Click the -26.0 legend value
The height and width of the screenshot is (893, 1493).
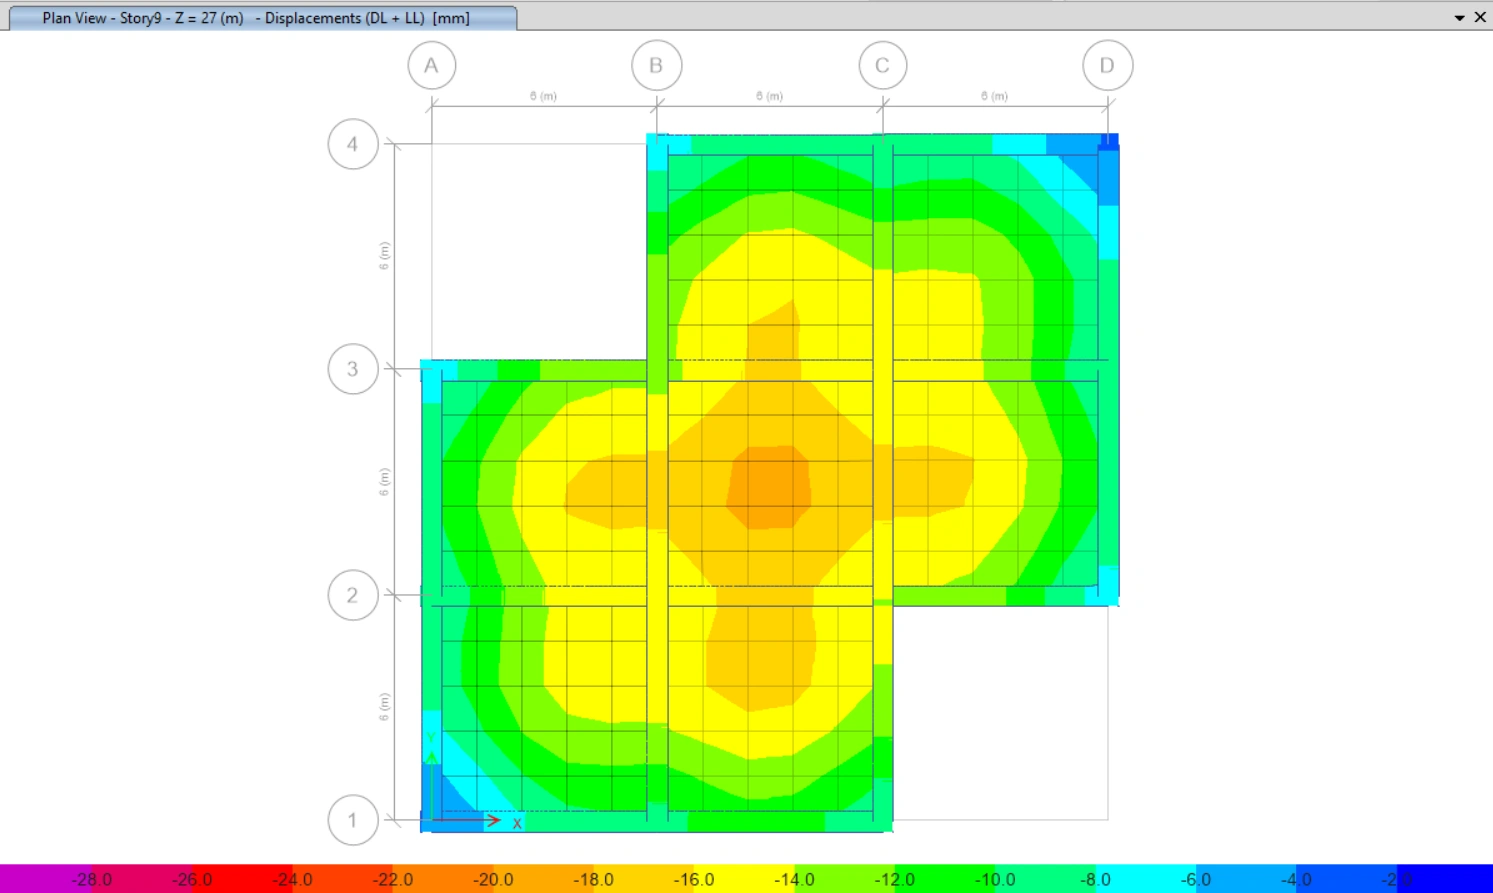(x=192, y=880)
